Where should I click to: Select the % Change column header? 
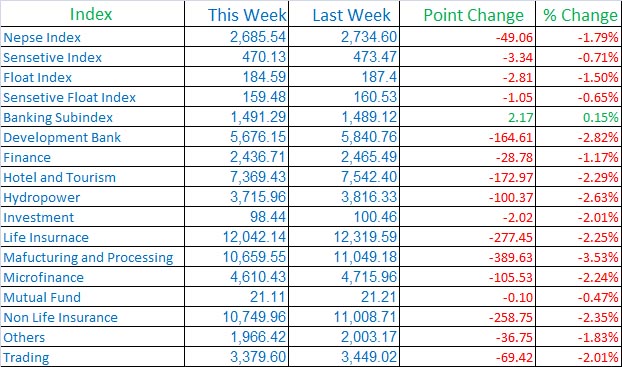click(x=580, y=15)
